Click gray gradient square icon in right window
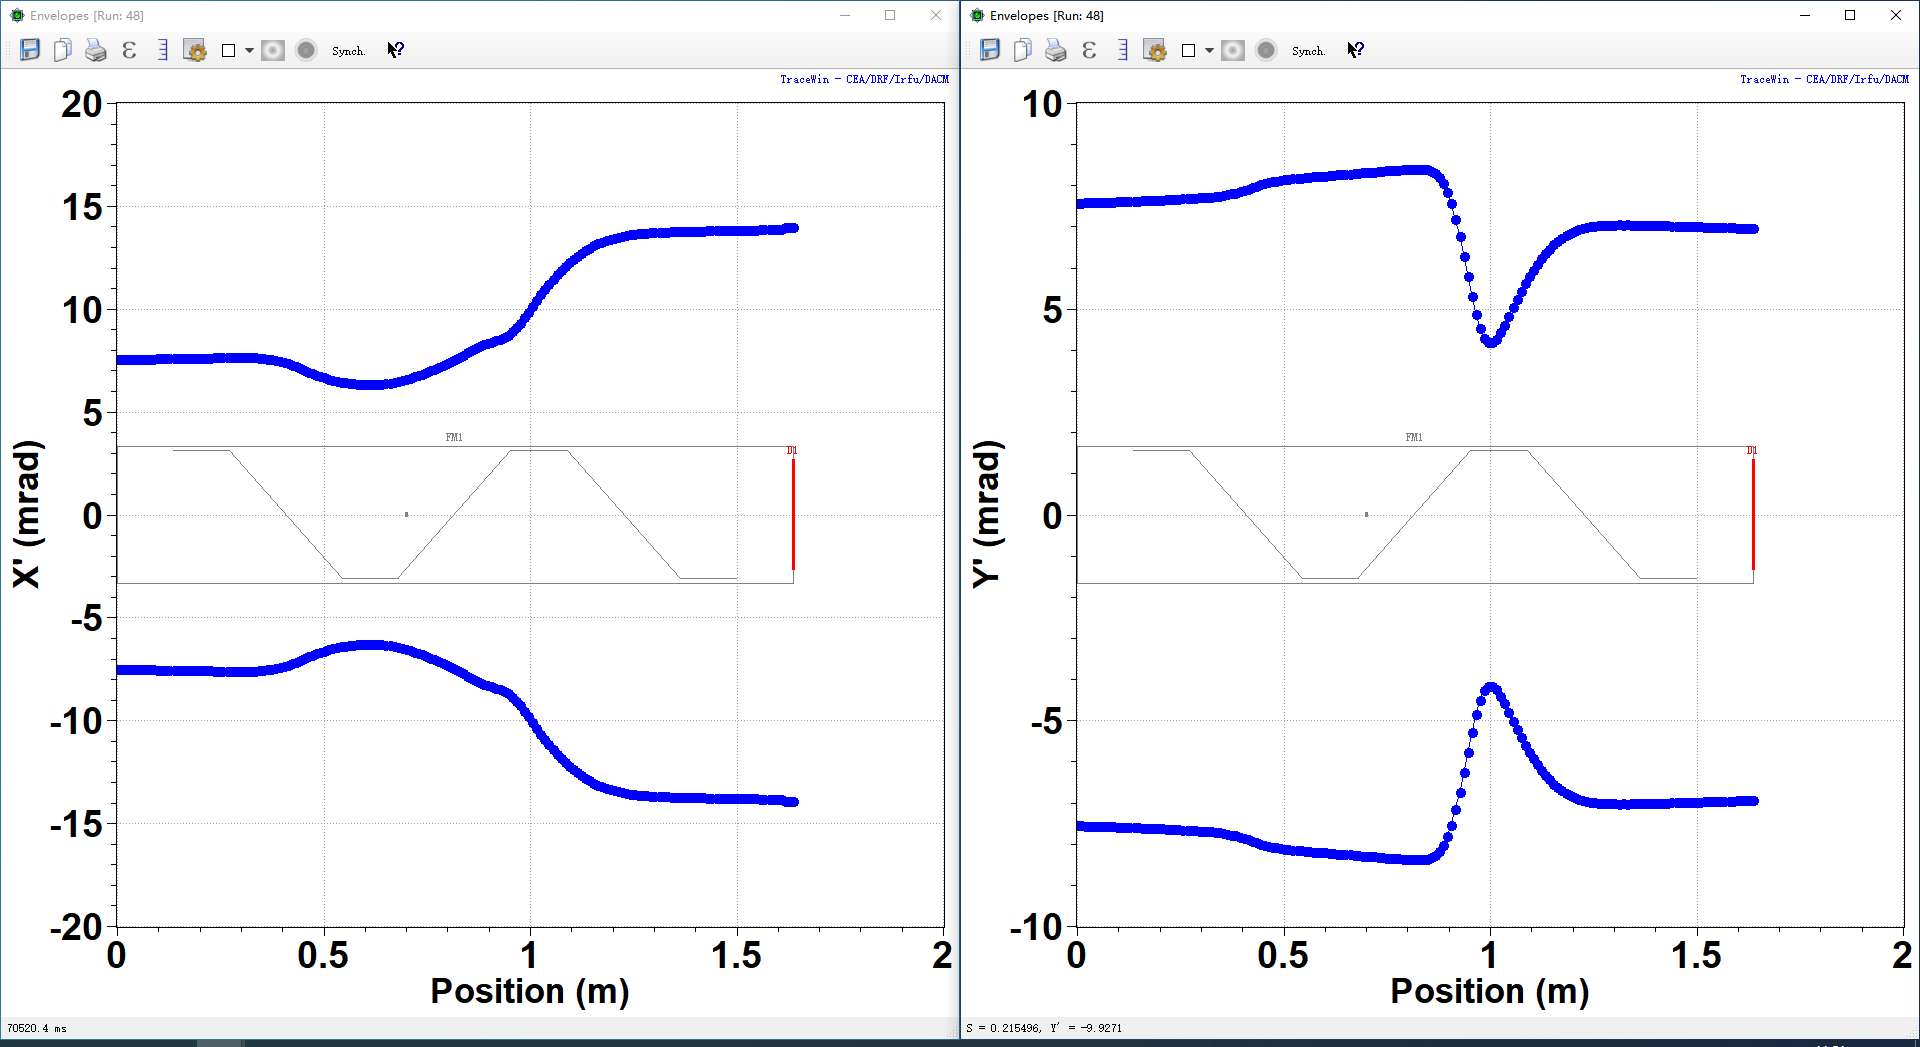Screen dimensions: 1920x1047 (1233, 50)
